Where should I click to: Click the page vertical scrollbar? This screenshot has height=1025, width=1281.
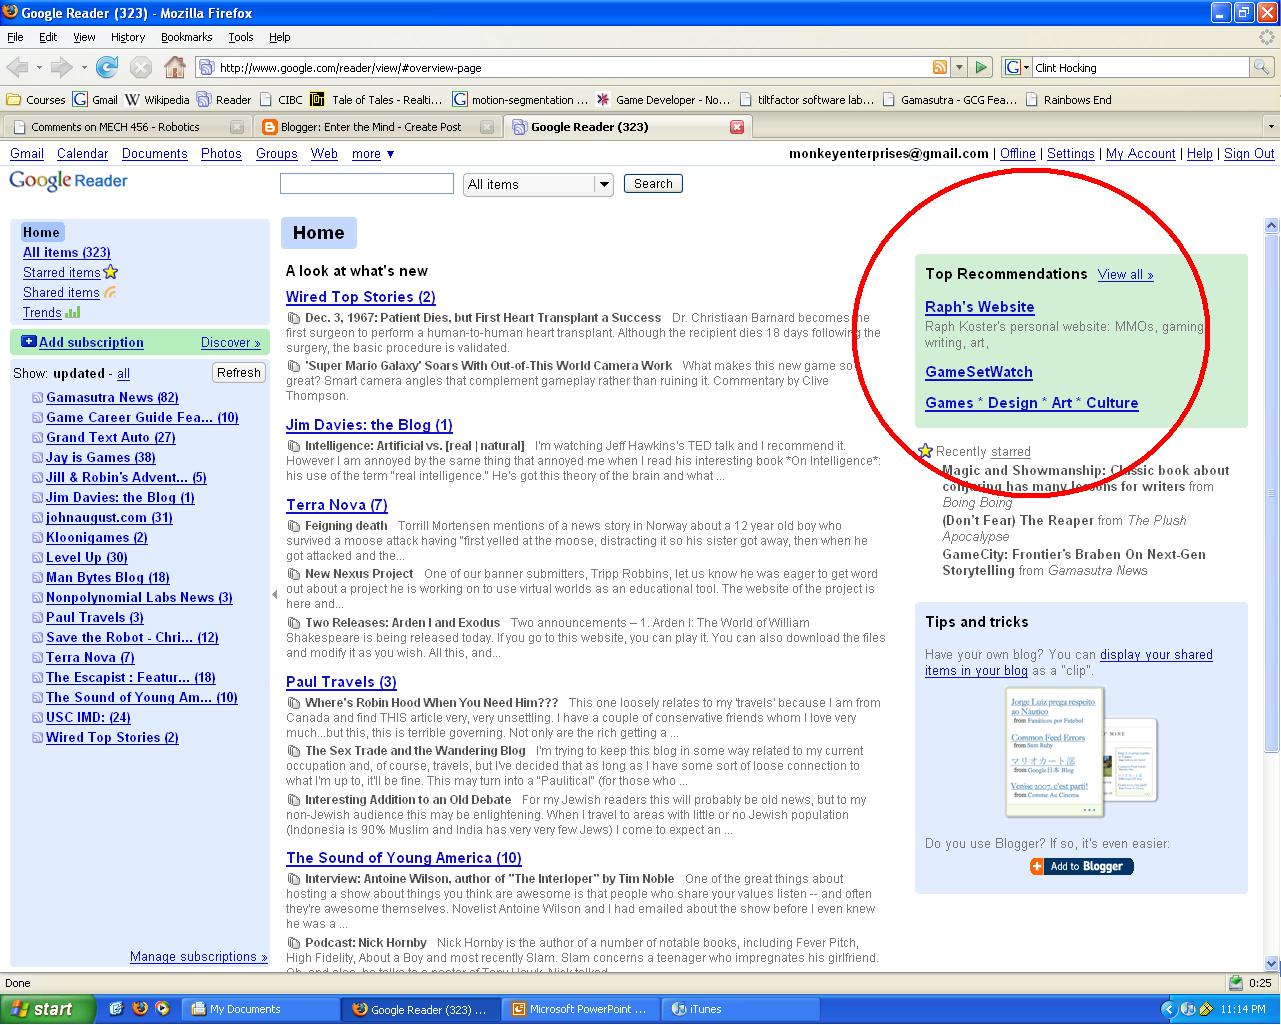tap(1272, 491)
